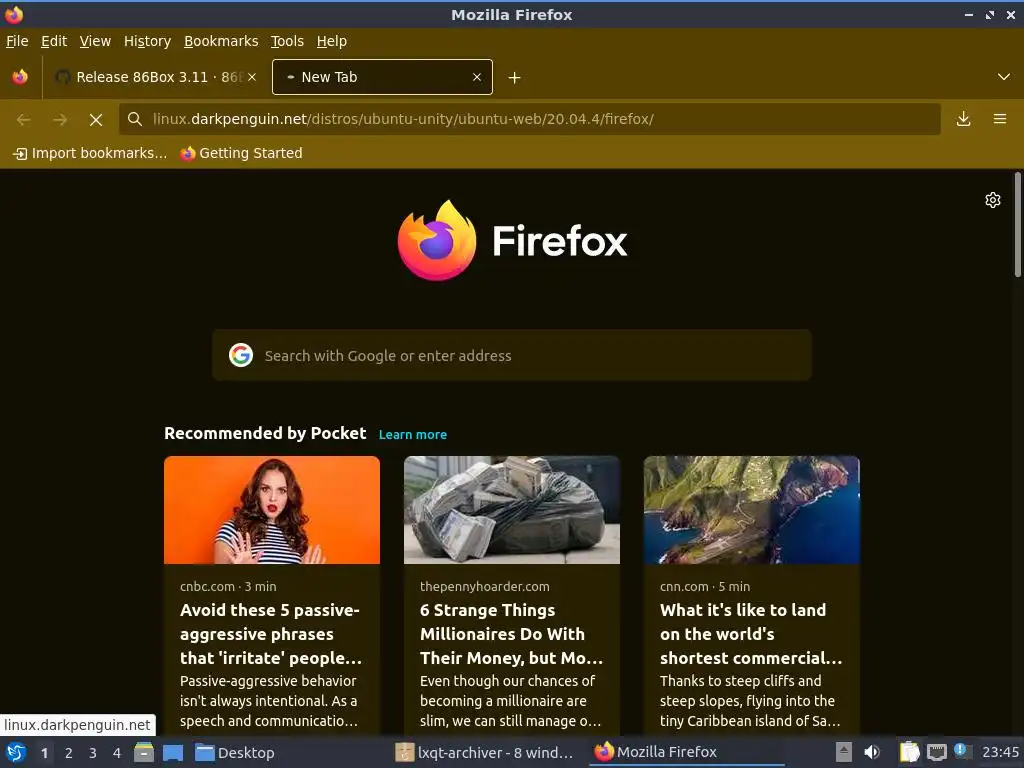The image size is (1024, 768).
Task: Stop loading the page
Action: point(95,120)
